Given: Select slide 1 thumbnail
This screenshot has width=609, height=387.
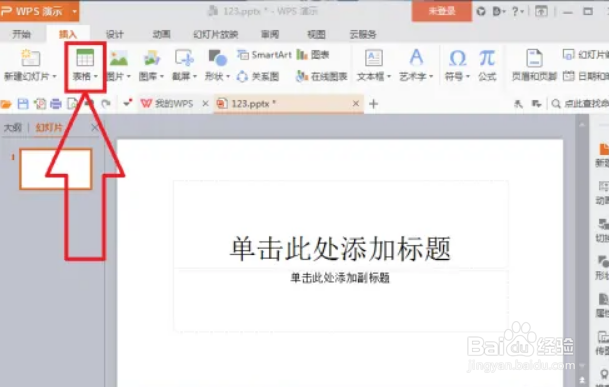Looking at the screenshot, I should (56, 169).
